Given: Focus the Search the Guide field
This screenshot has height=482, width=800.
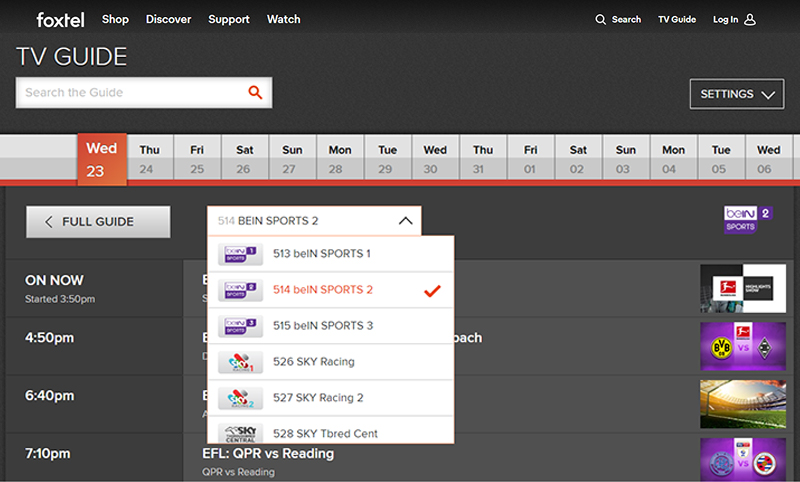Looking at the screenshot, I should [144, 92].
